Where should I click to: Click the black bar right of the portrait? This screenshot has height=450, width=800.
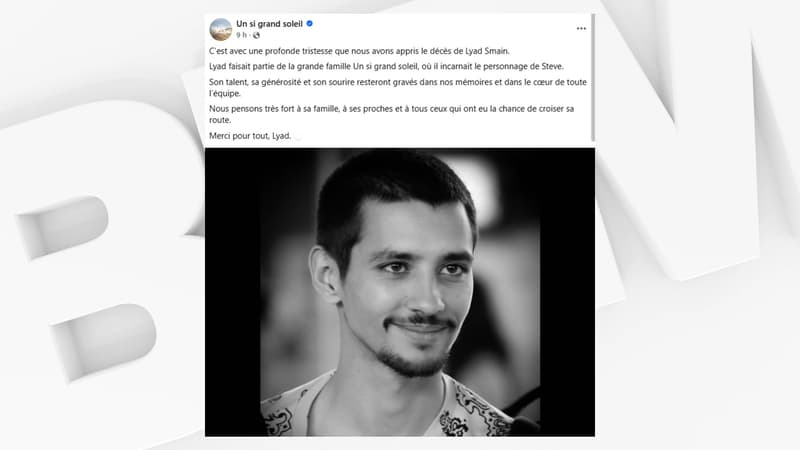[x=567, y=292]
